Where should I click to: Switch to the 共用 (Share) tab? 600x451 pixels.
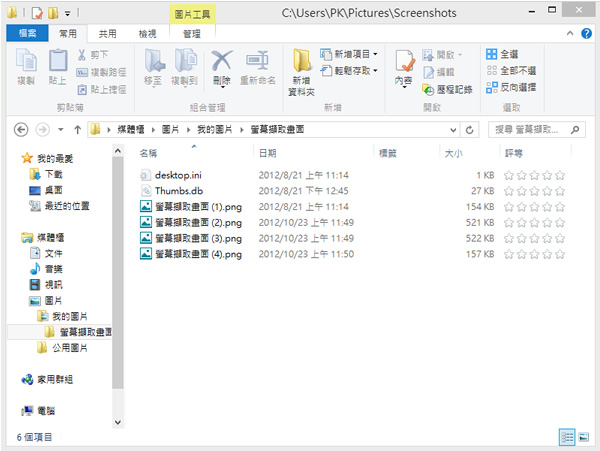pos(108,34)
